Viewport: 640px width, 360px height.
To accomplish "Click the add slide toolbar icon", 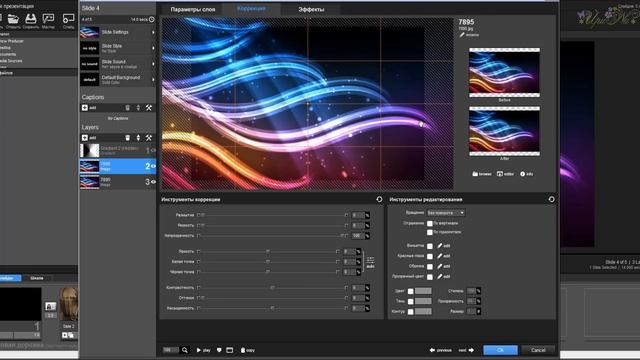I will click(69, 18).
